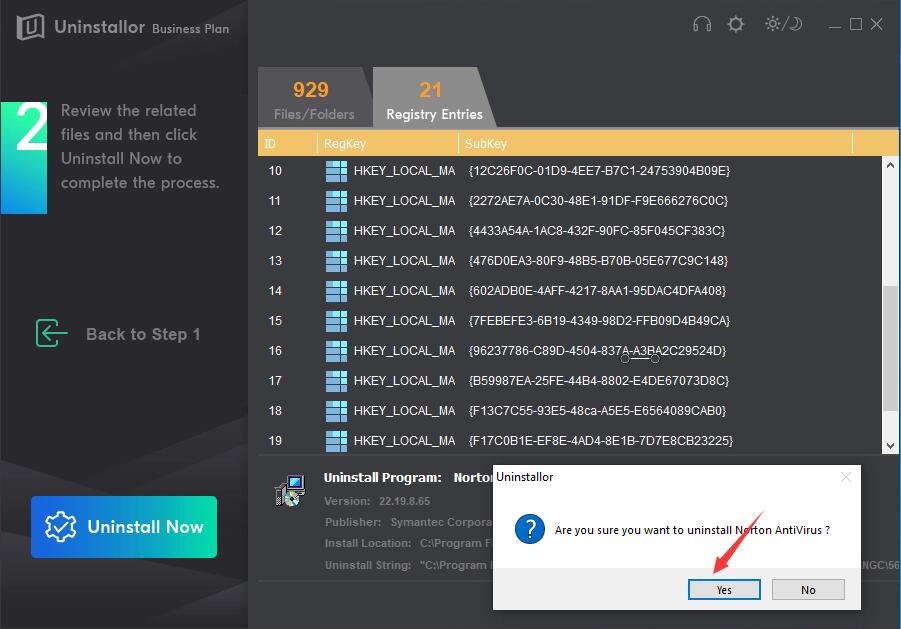Click the registry icon in row 18
This screenshot has width=901, height=629.
(336, 411)
